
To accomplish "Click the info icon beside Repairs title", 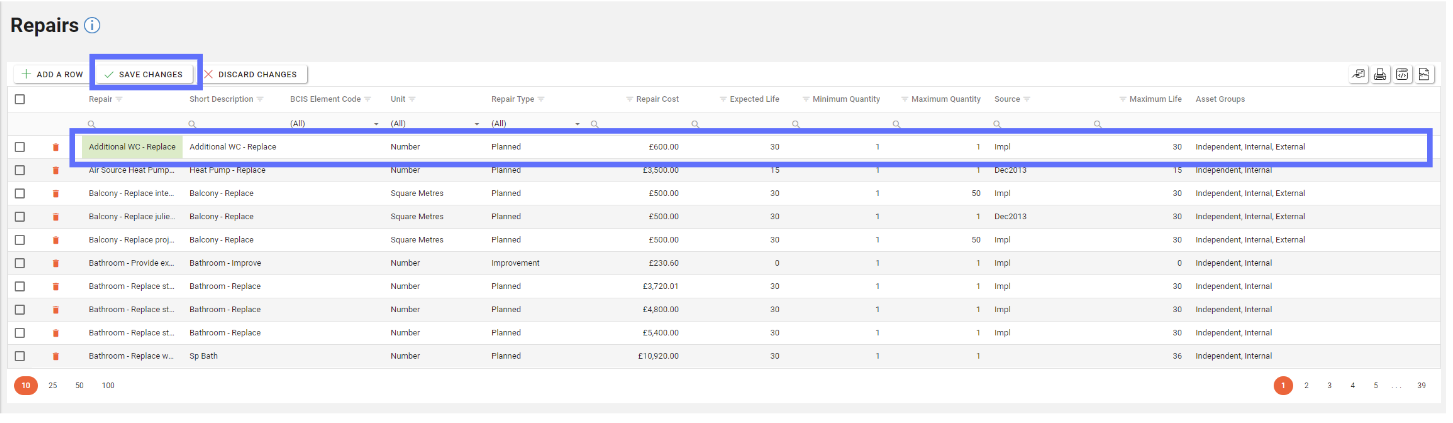I will tap(92, 26).
